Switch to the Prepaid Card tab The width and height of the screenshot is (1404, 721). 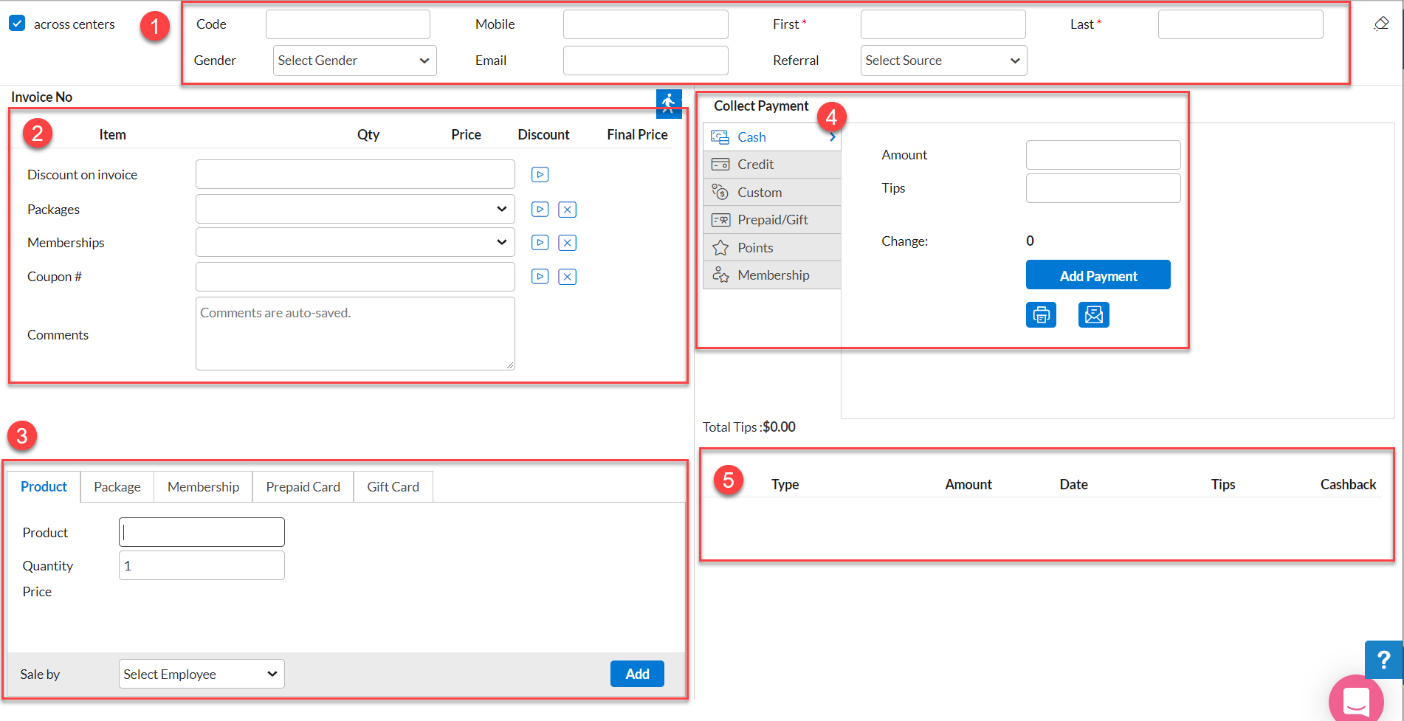pos(303,487)
